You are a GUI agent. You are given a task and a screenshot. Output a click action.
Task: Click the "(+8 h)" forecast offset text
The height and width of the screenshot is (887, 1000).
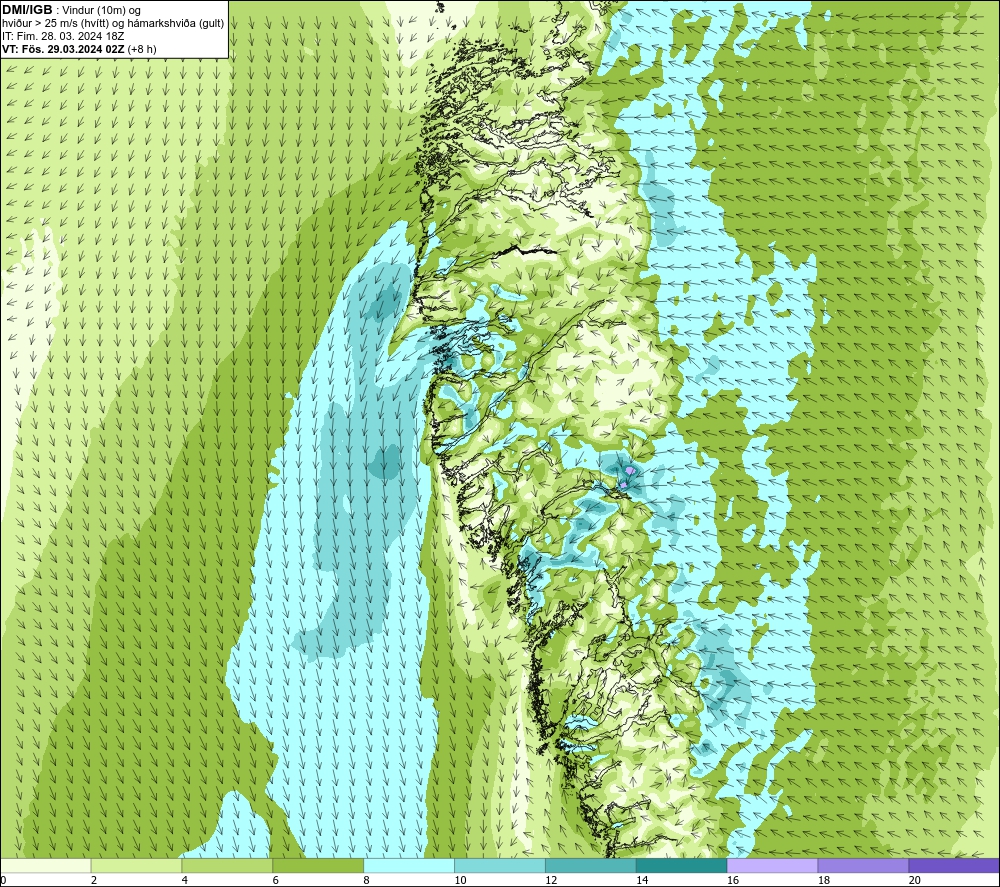pyautogui.click(x=142, y=49)
